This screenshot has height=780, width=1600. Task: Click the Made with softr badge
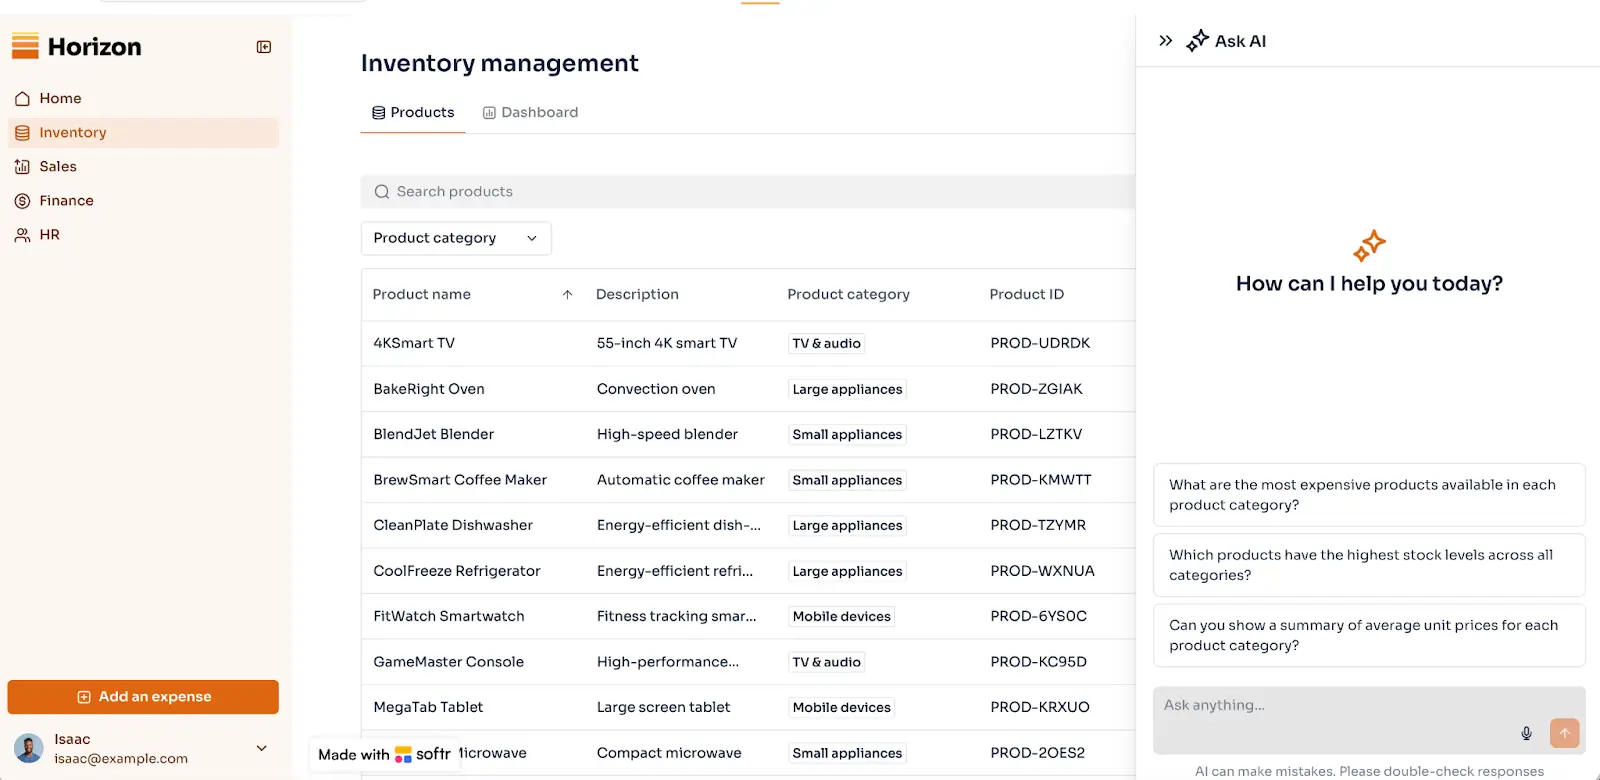click(x=384, y=754)
